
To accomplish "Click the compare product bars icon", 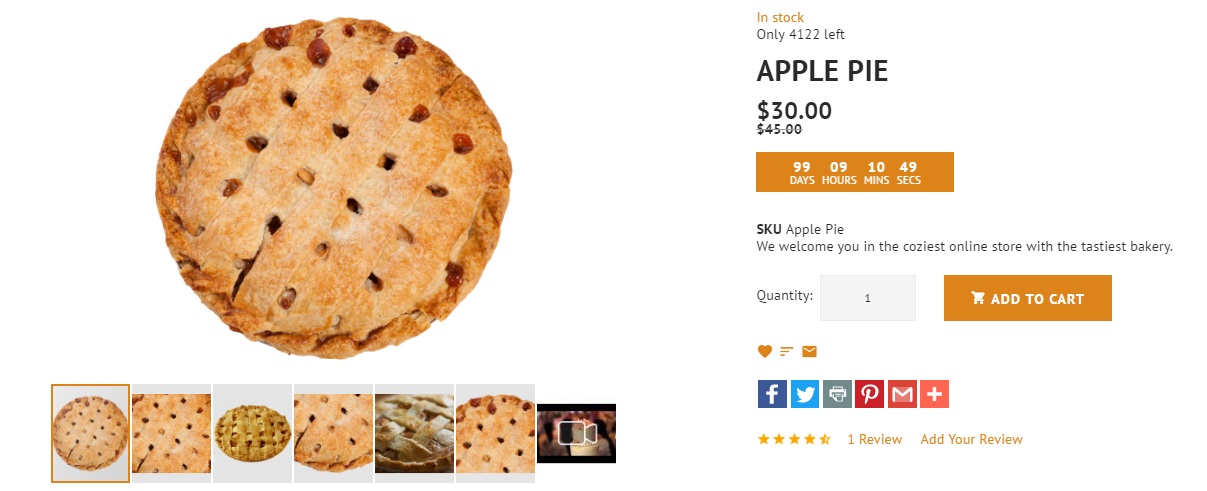I will click(787, 351).
